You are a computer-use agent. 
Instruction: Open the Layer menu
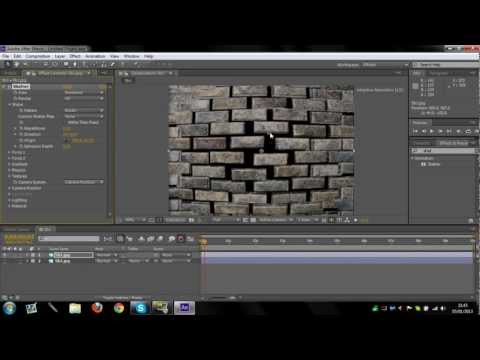coord(60,56)
